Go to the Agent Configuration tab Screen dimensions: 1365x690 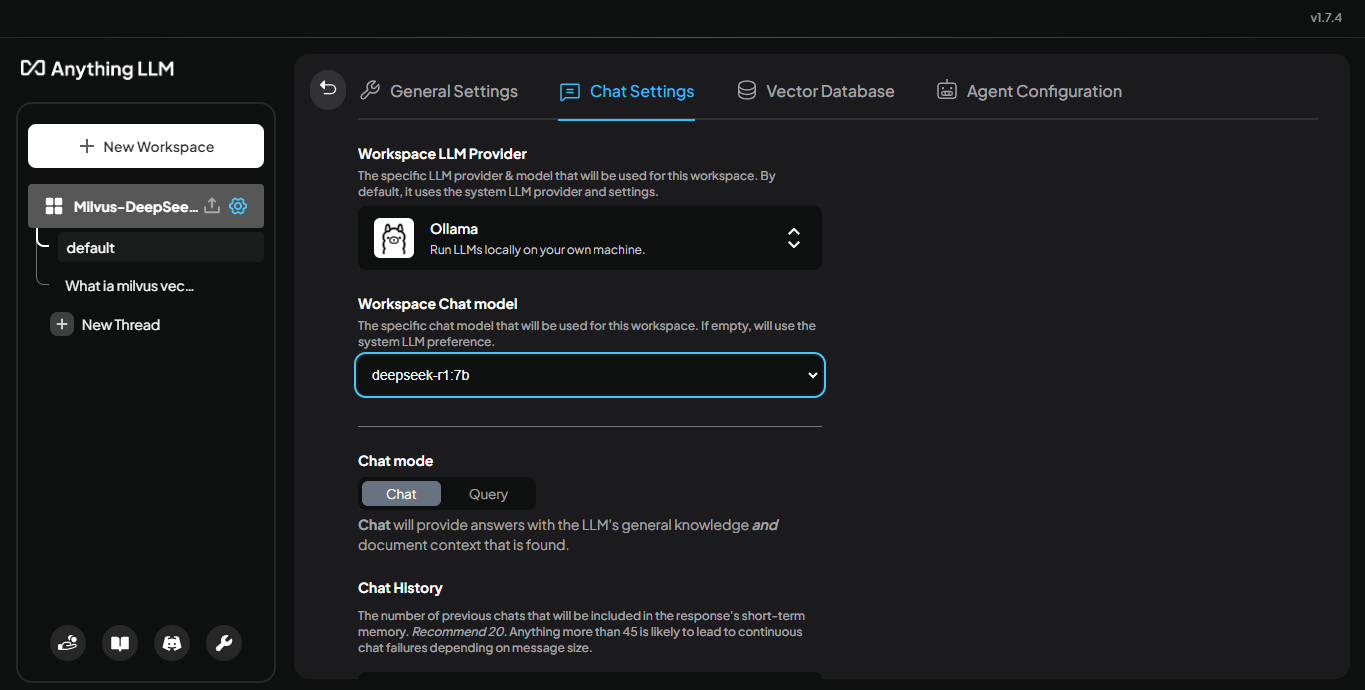click(1029, 91)
